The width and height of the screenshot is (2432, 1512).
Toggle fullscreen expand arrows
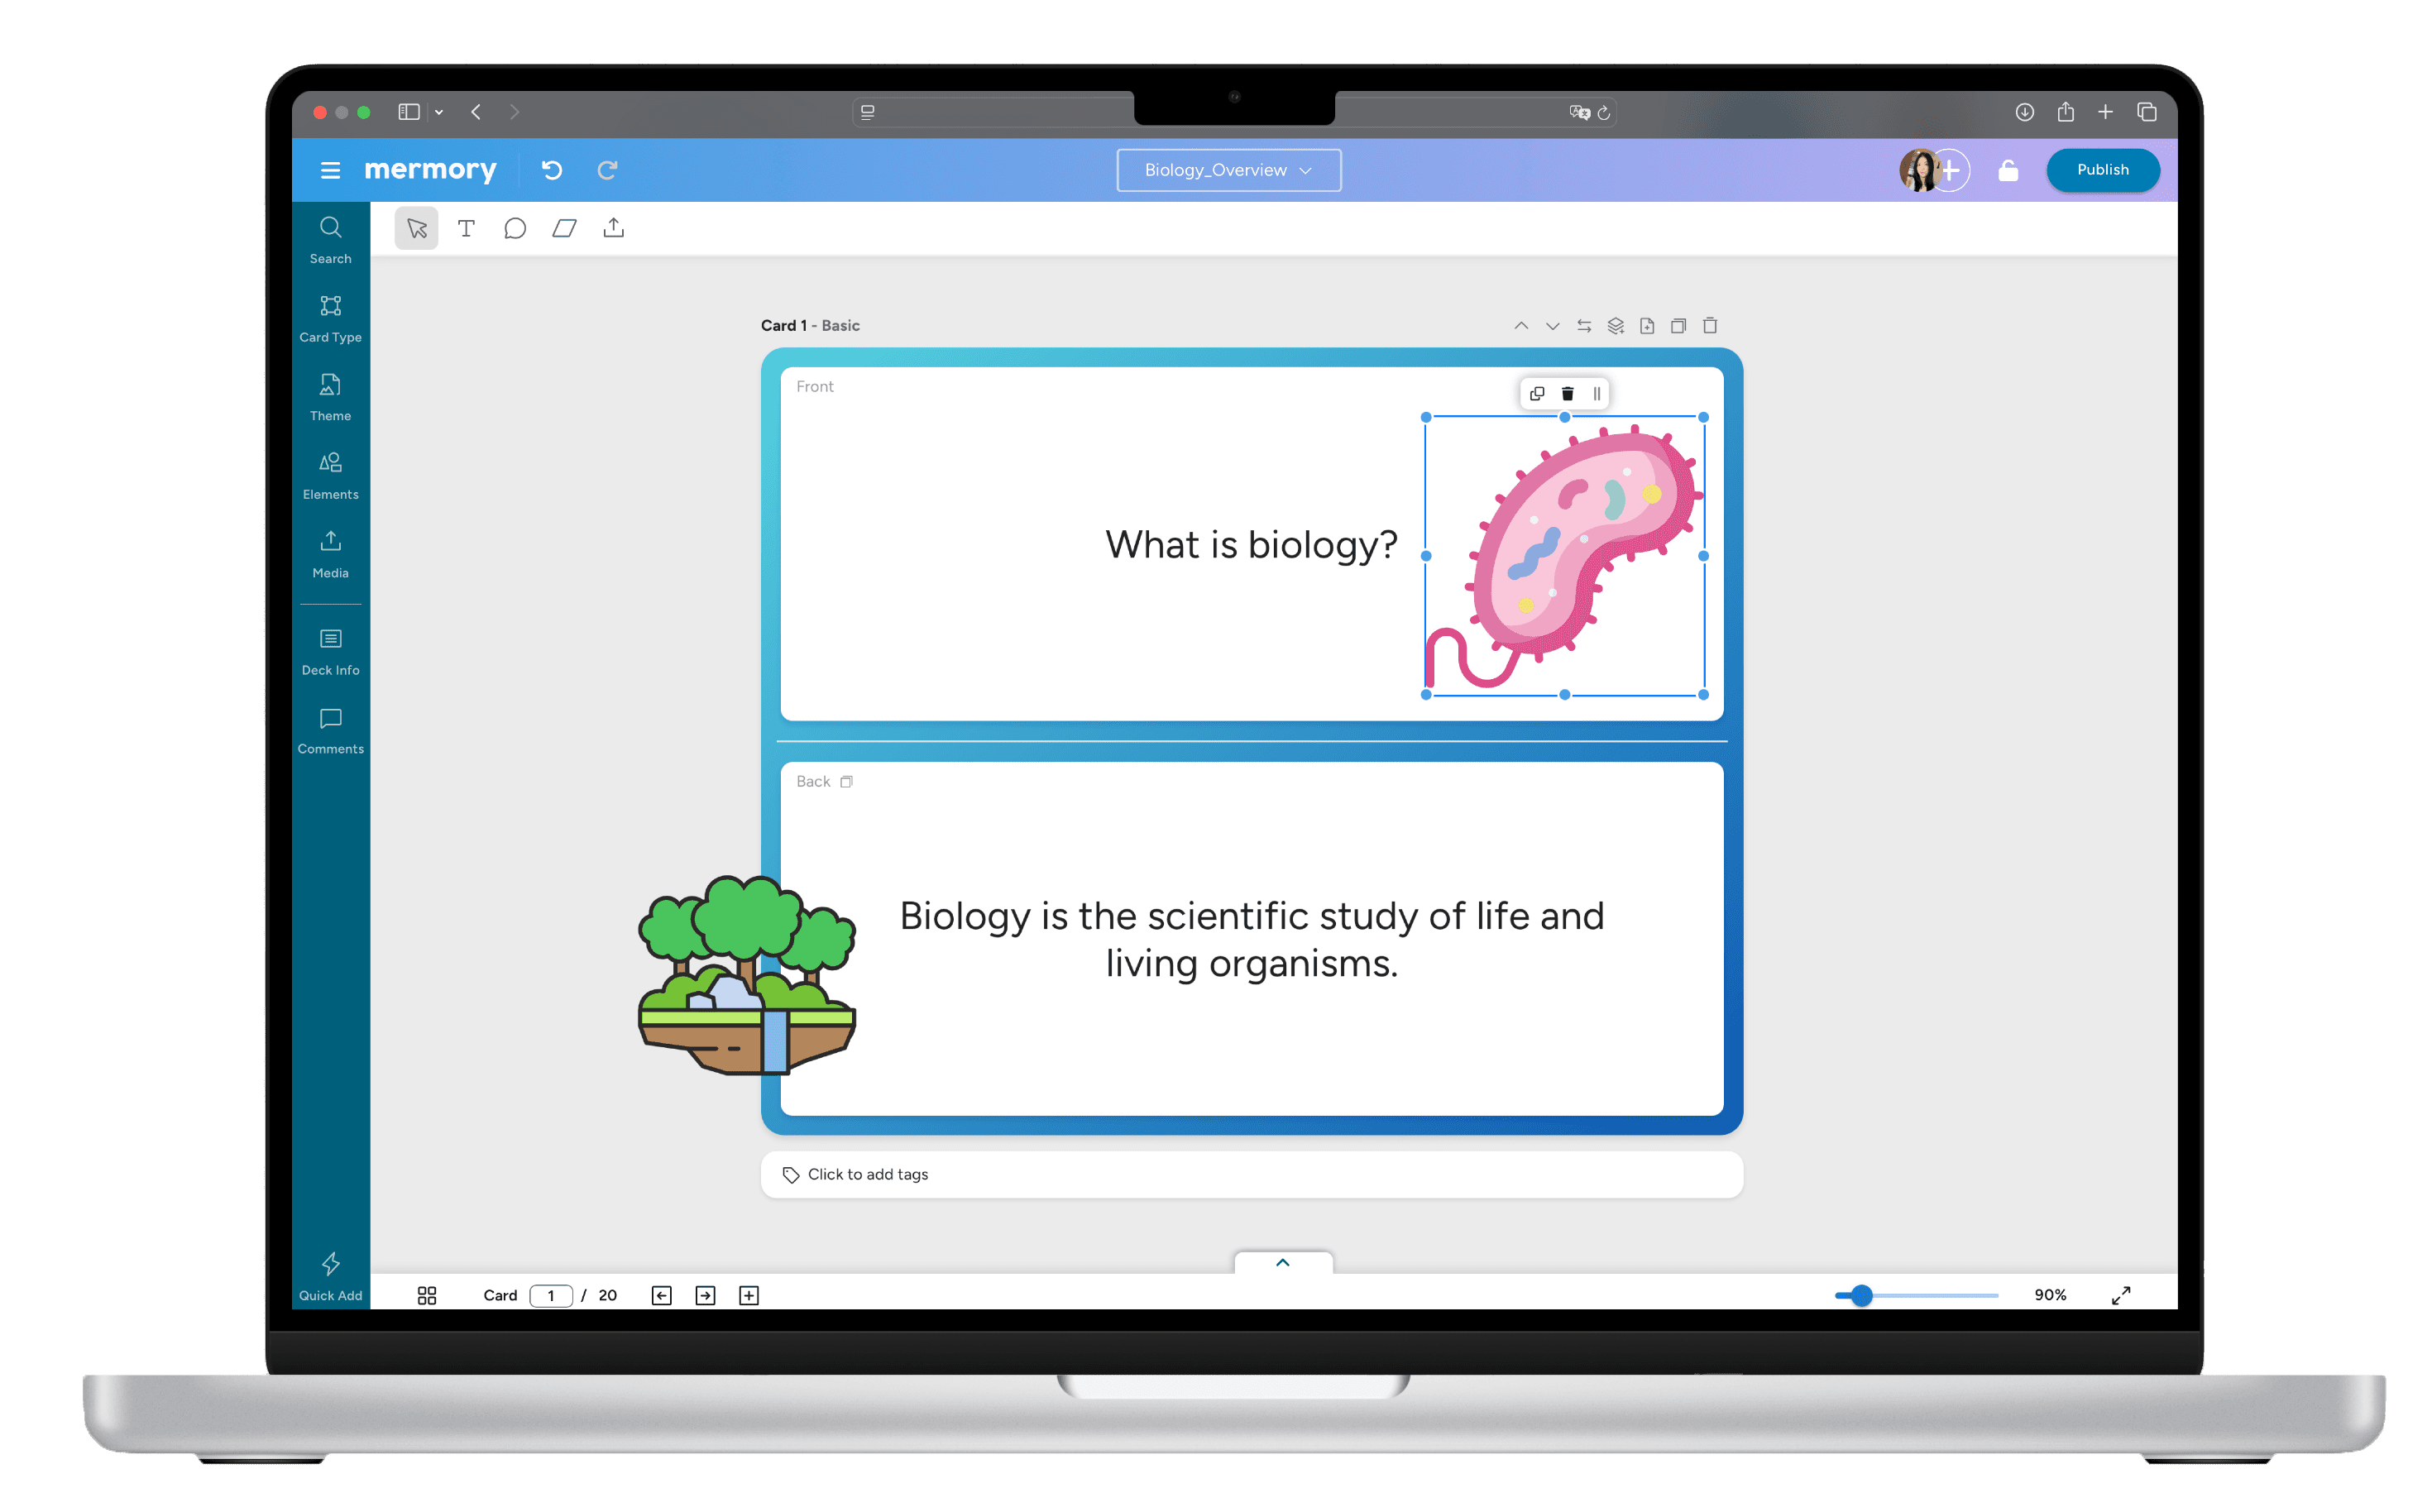click(x=2120, y=1295)
